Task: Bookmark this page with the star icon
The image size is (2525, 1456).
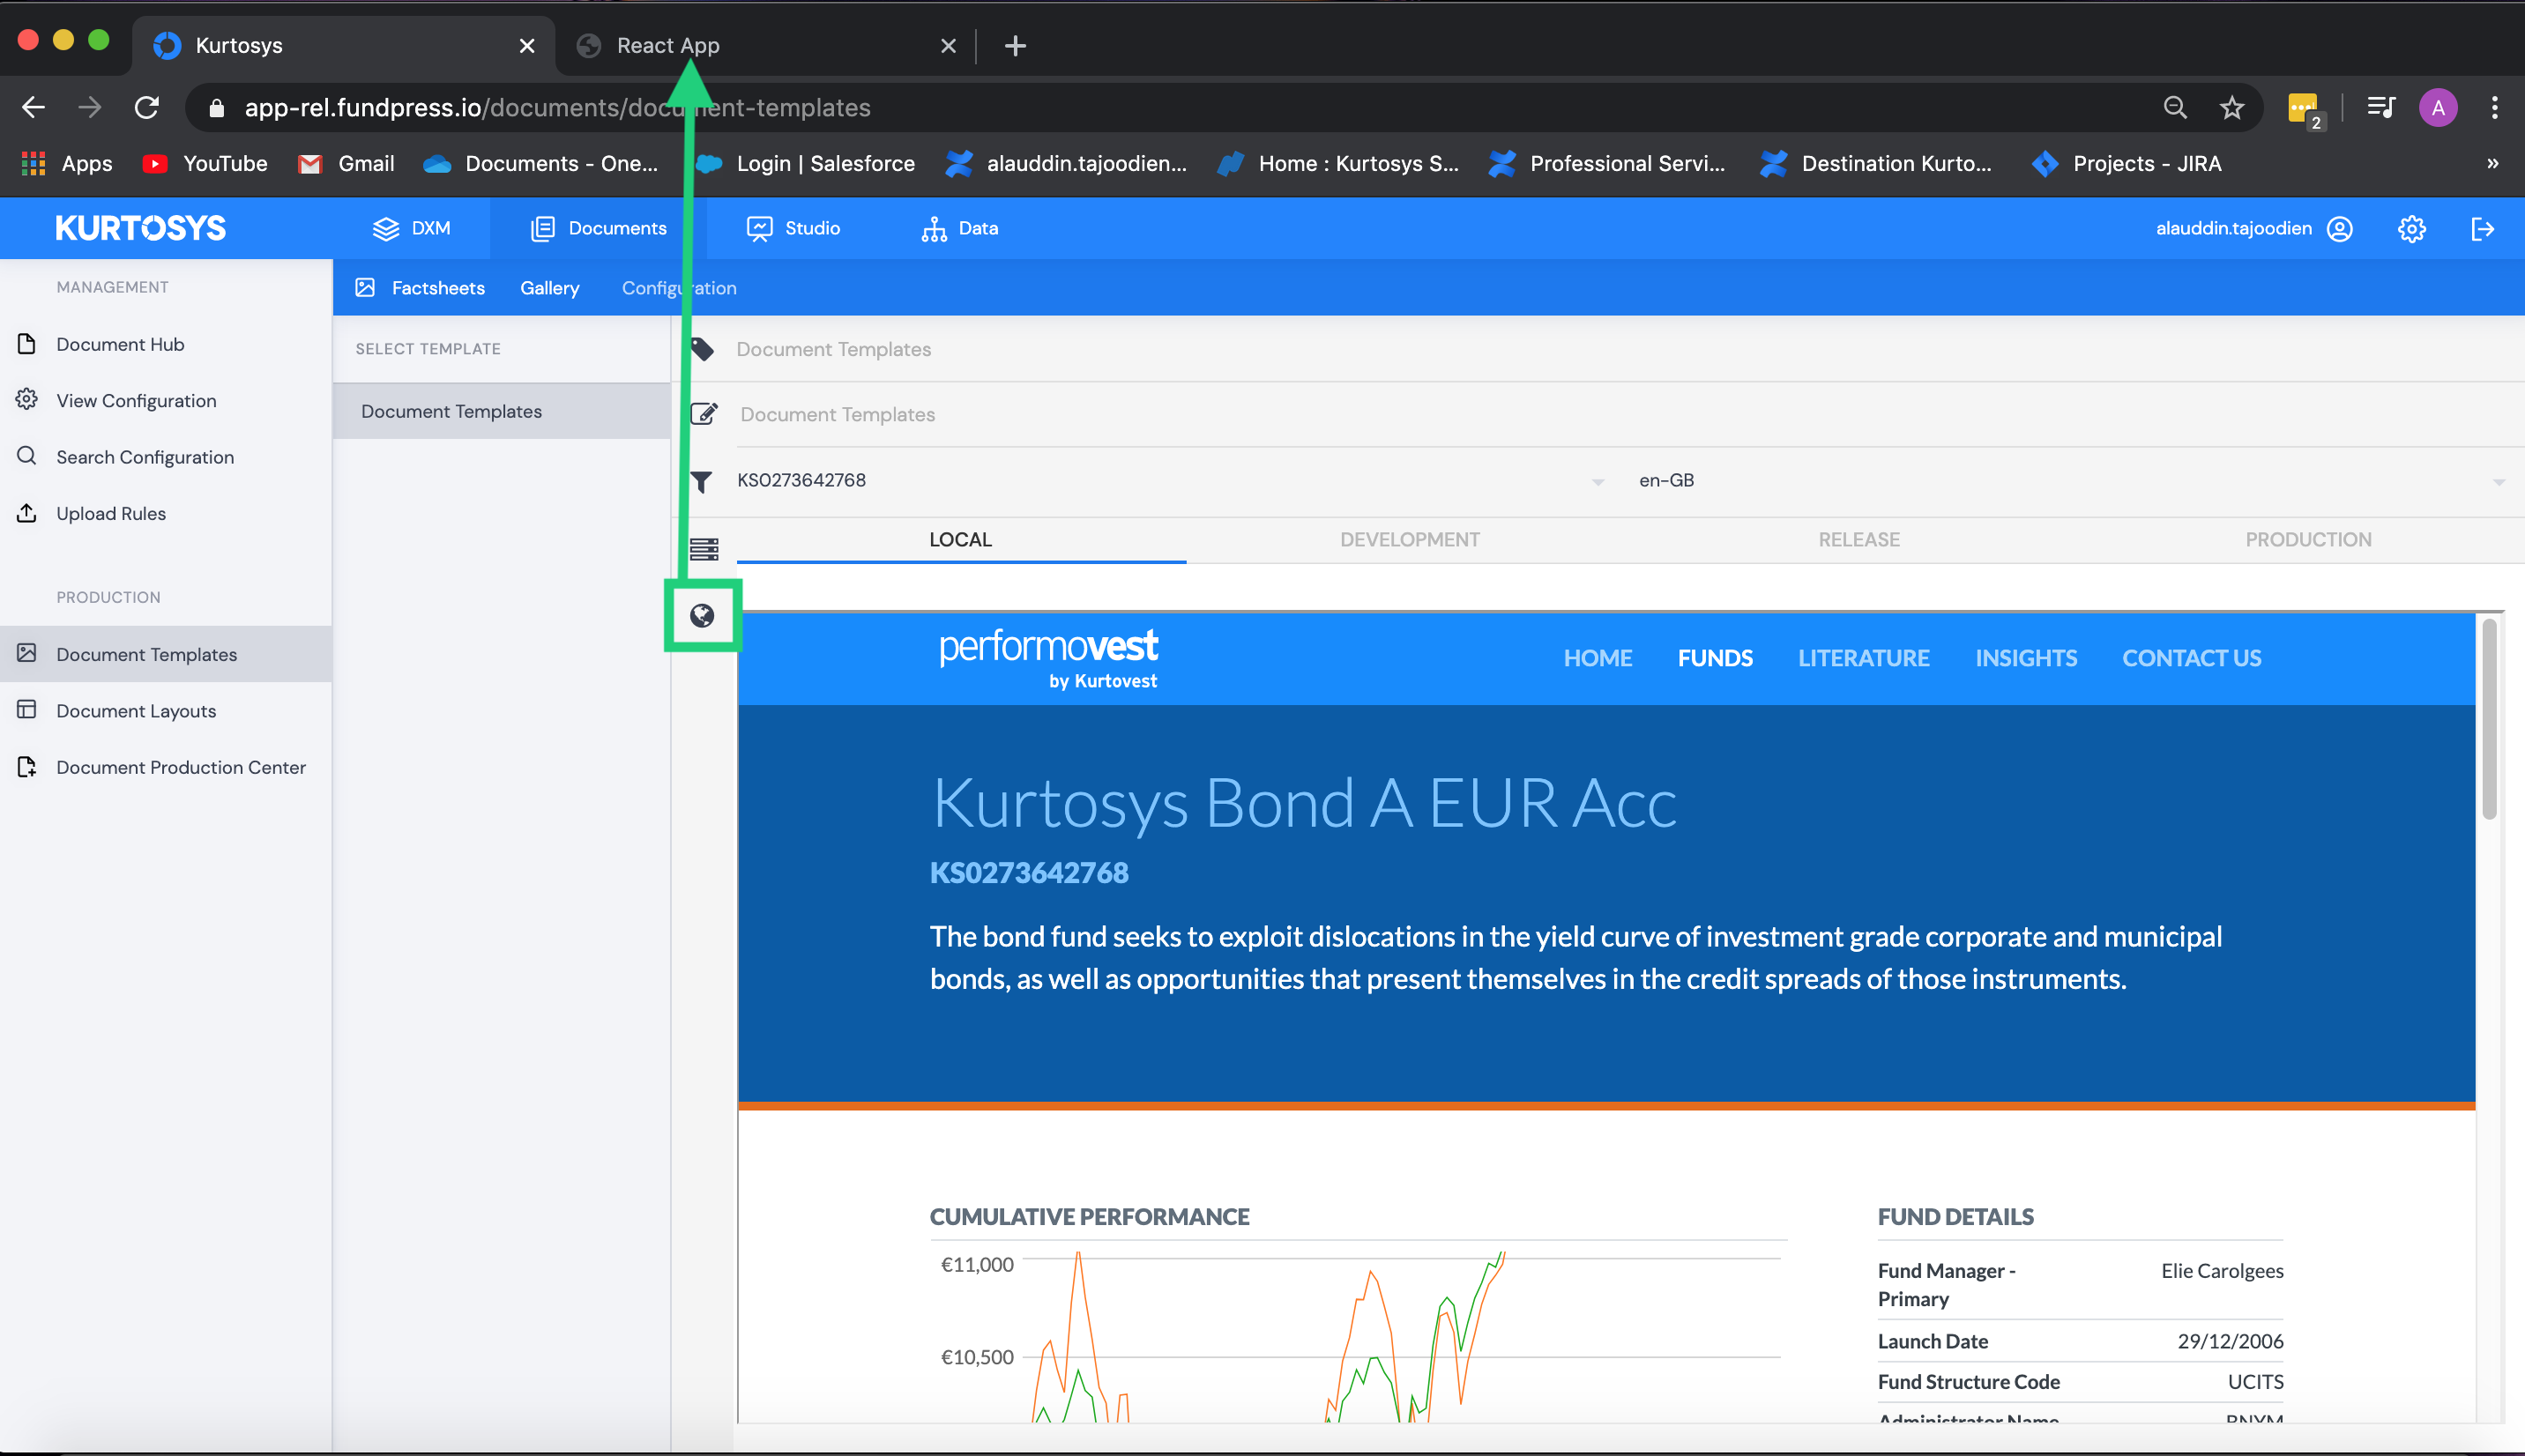Action: click(x=2231, y=107)
